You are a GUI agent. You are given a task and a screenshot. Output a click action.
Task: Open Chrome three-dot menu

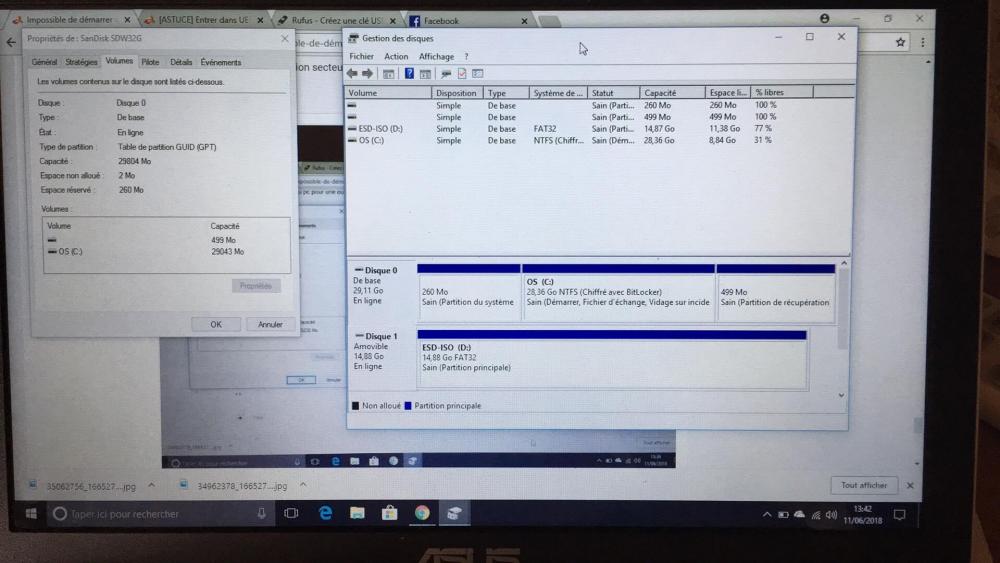pos(923,43)
